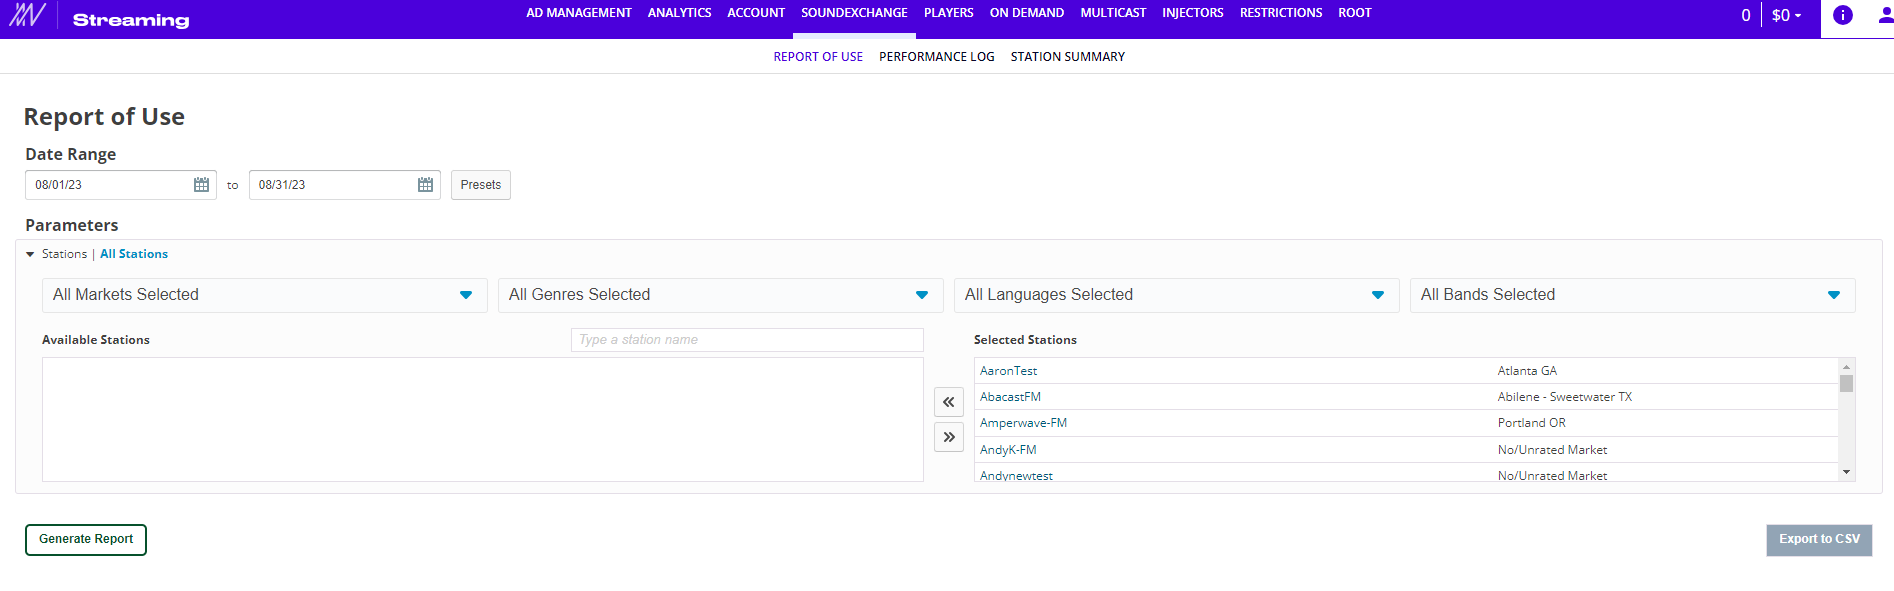1894x591 pixels.
Task: Open the user profile icon
Action: 1885,15
